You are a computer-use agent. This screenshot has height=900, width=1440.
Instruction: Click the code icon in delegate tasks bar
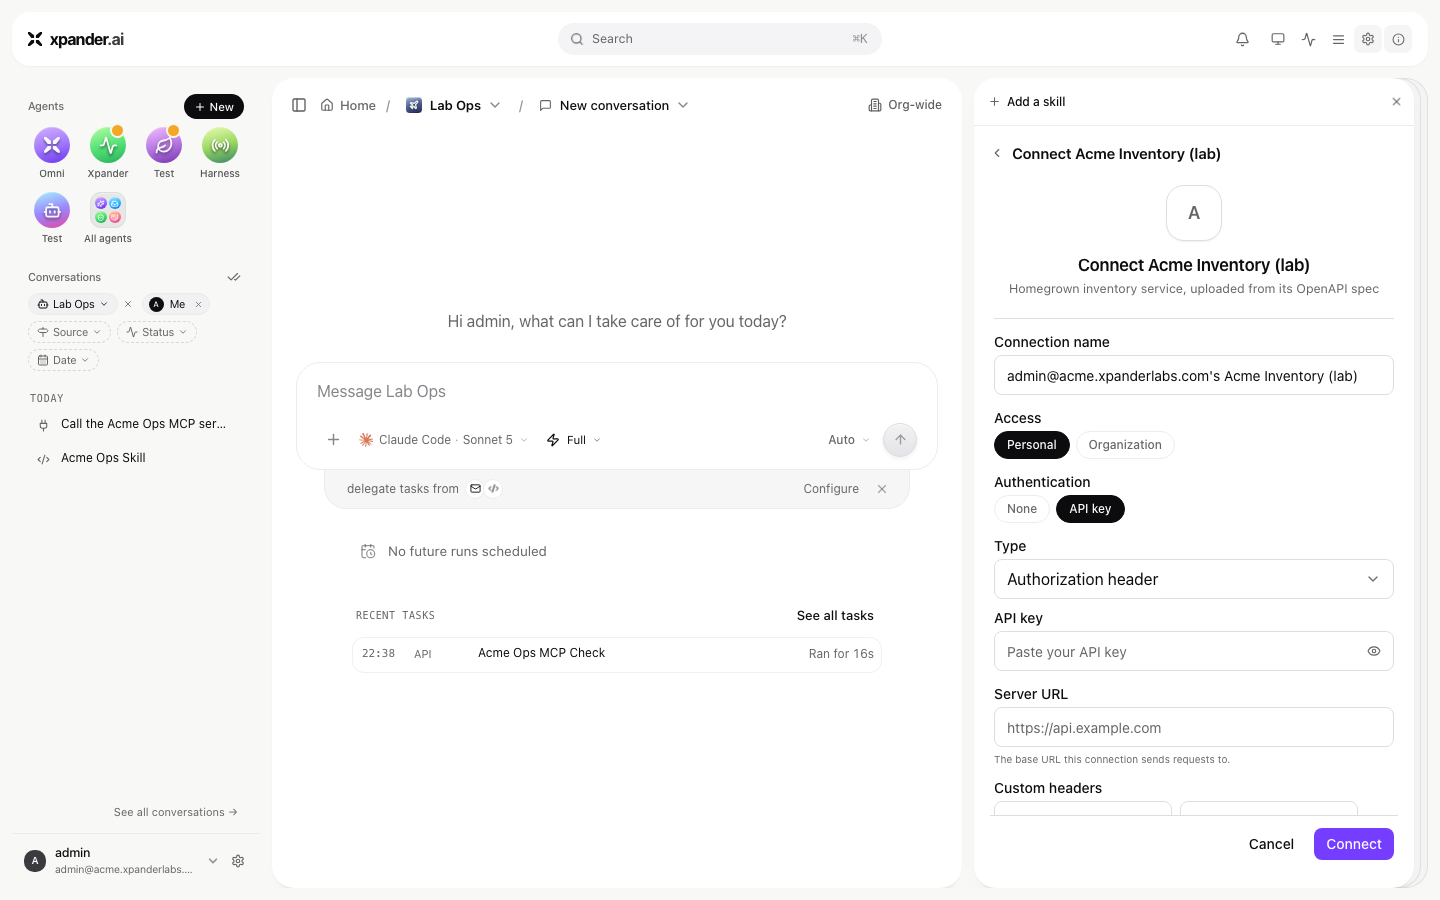pos(494,489)
